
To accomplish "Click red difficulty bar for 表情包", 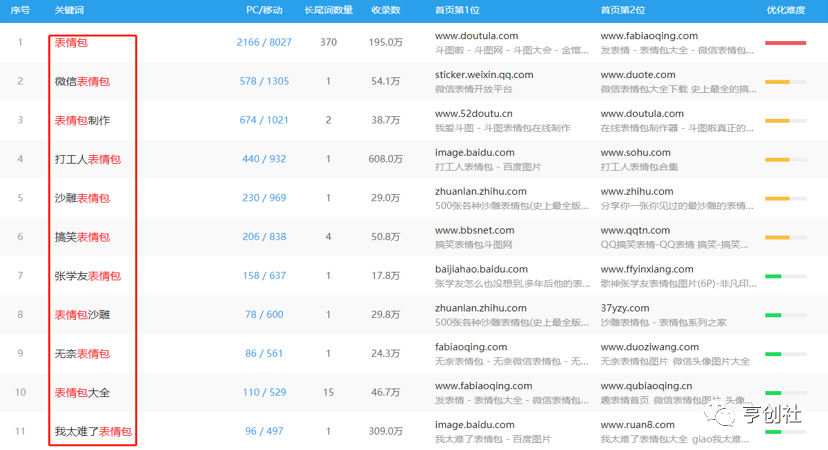I will point(785,43).
